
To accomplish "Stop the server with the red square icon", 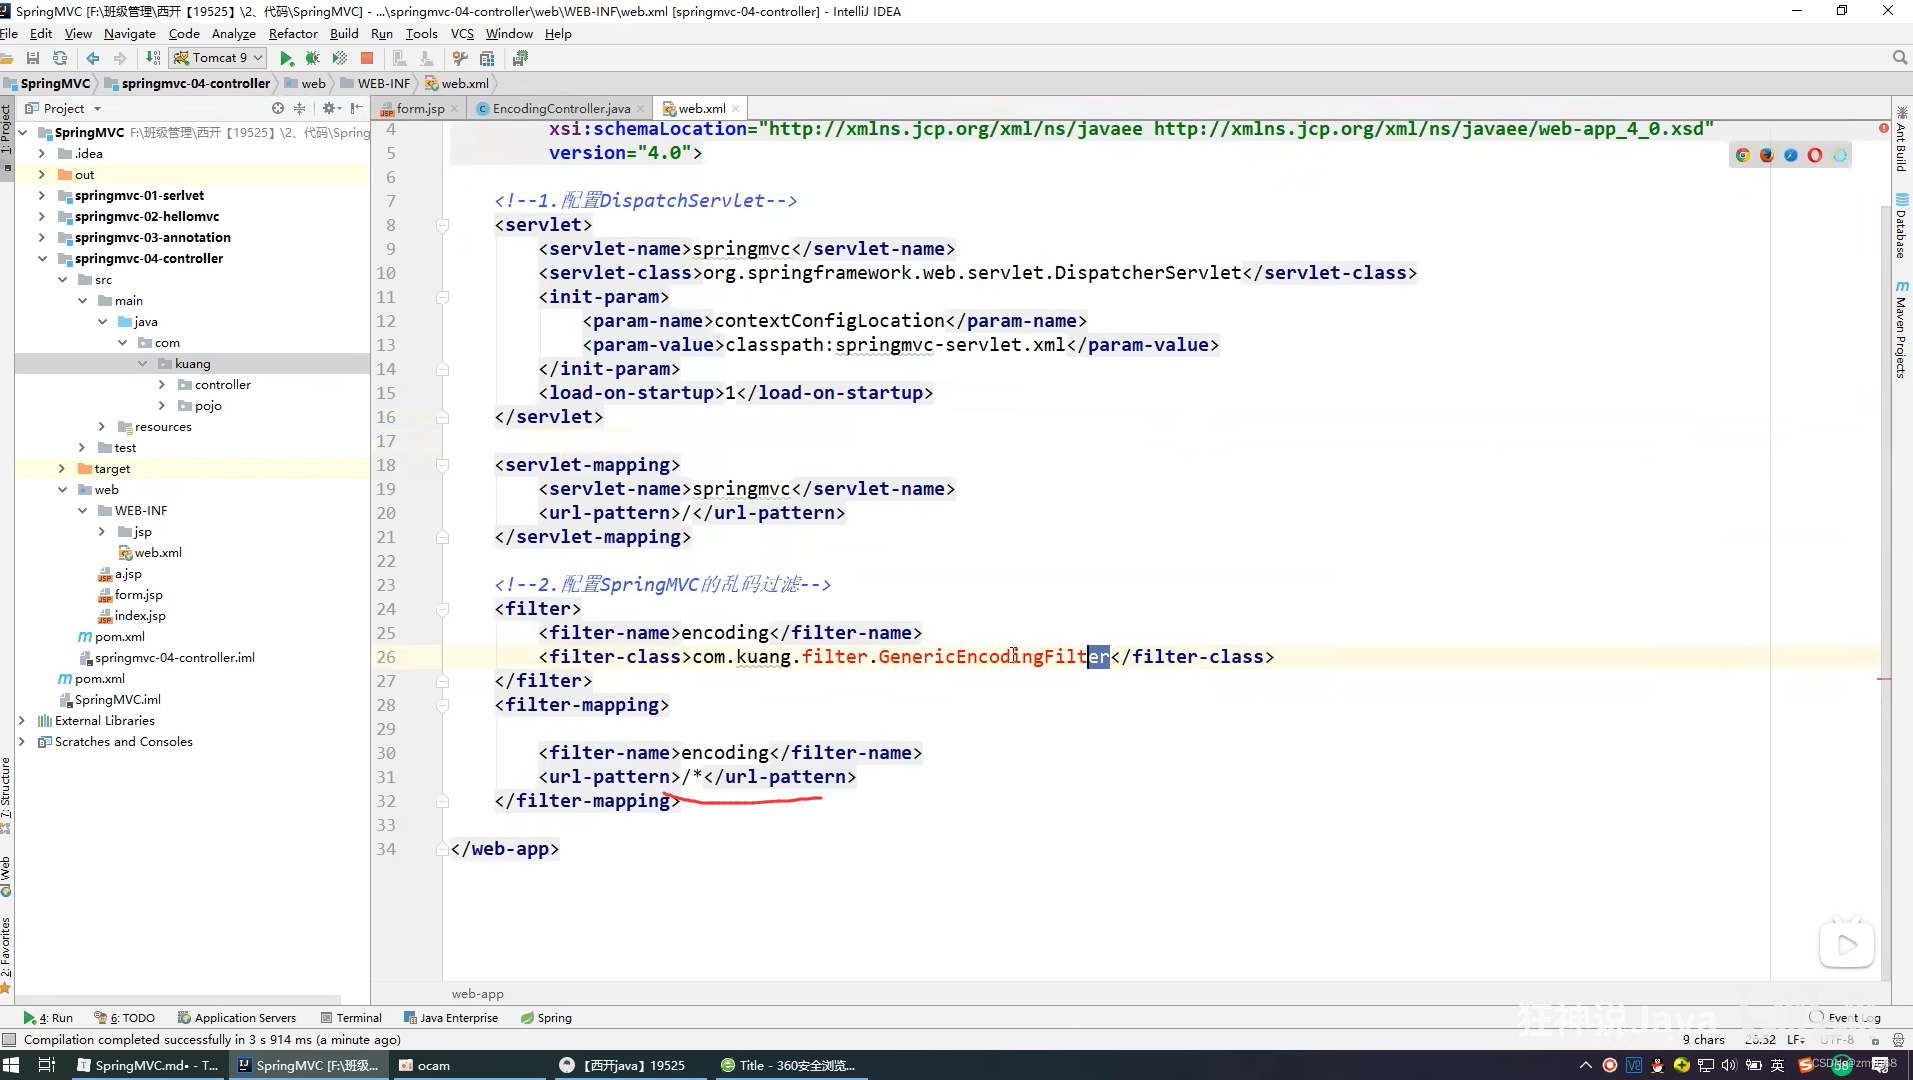I will (x=367, y=58).
